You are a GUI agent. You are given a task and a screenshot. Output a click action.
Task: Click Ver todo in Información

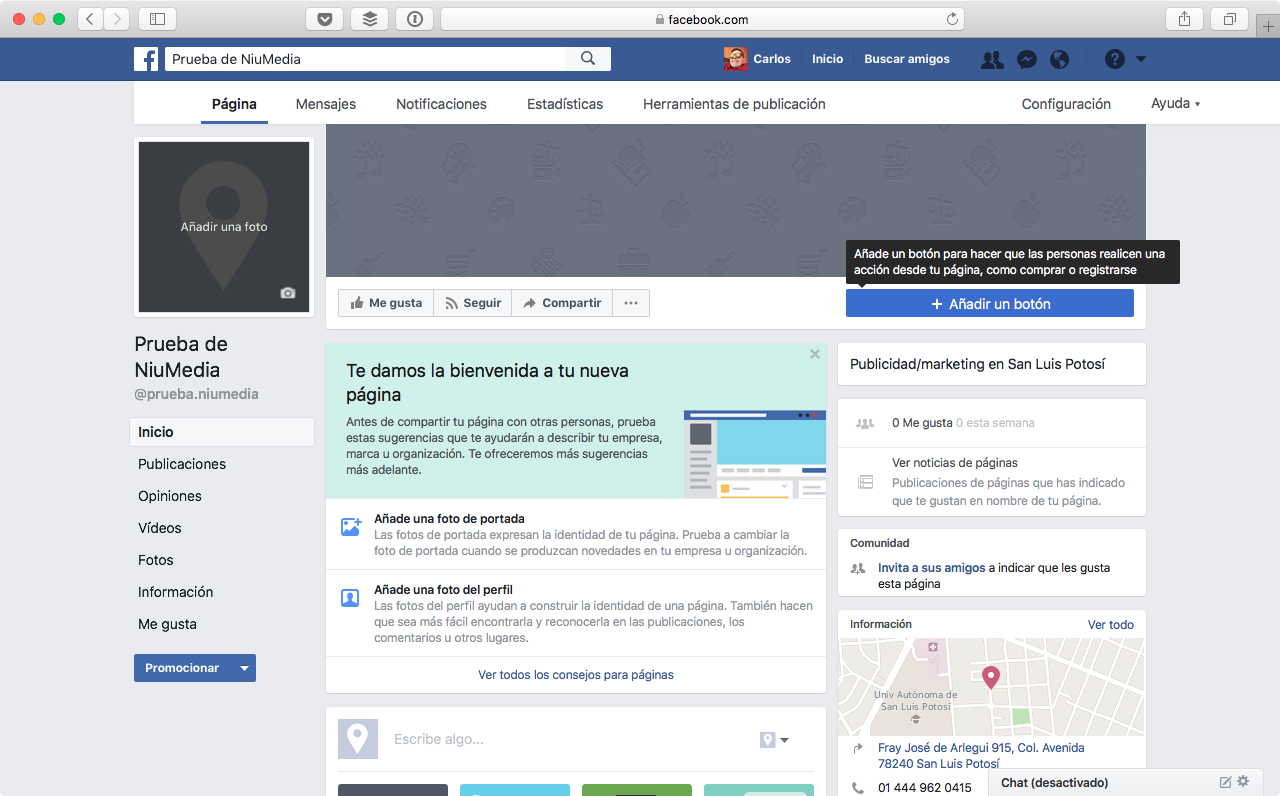tap(1111, 625)
